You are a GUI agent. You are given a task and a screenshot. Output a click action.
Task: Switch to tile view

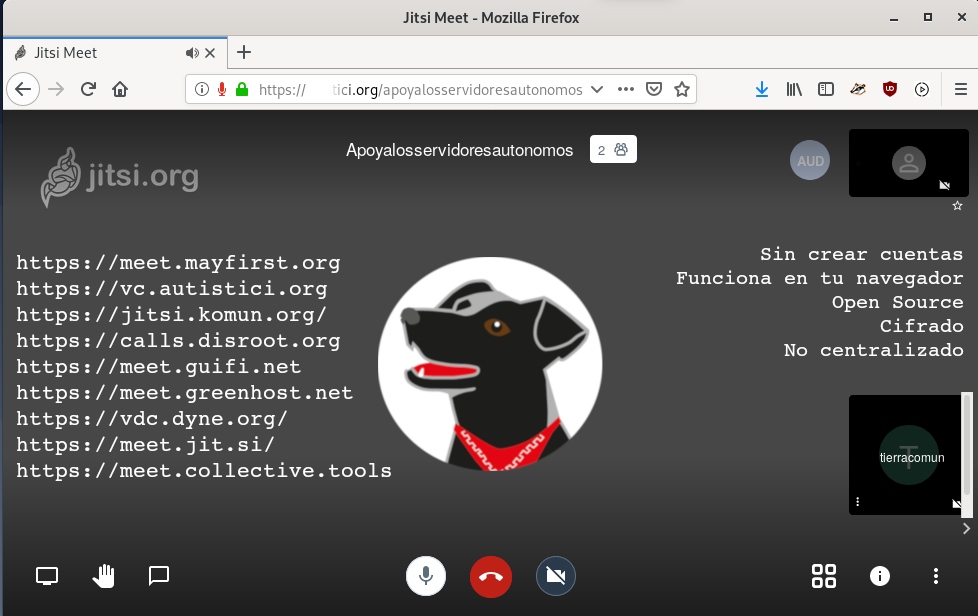pyautogui.click(x=824, y=576)
